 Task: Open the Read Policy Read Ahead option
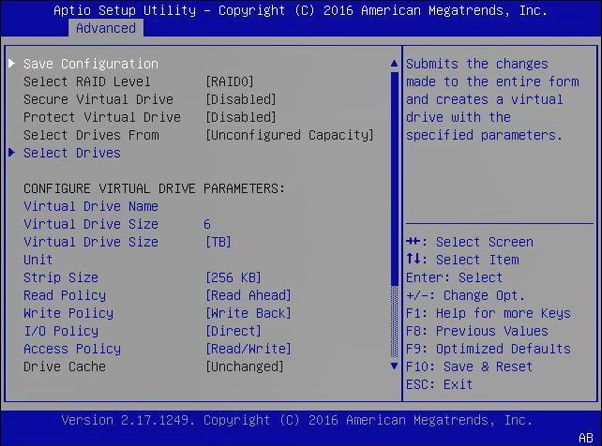pos(248,296)
